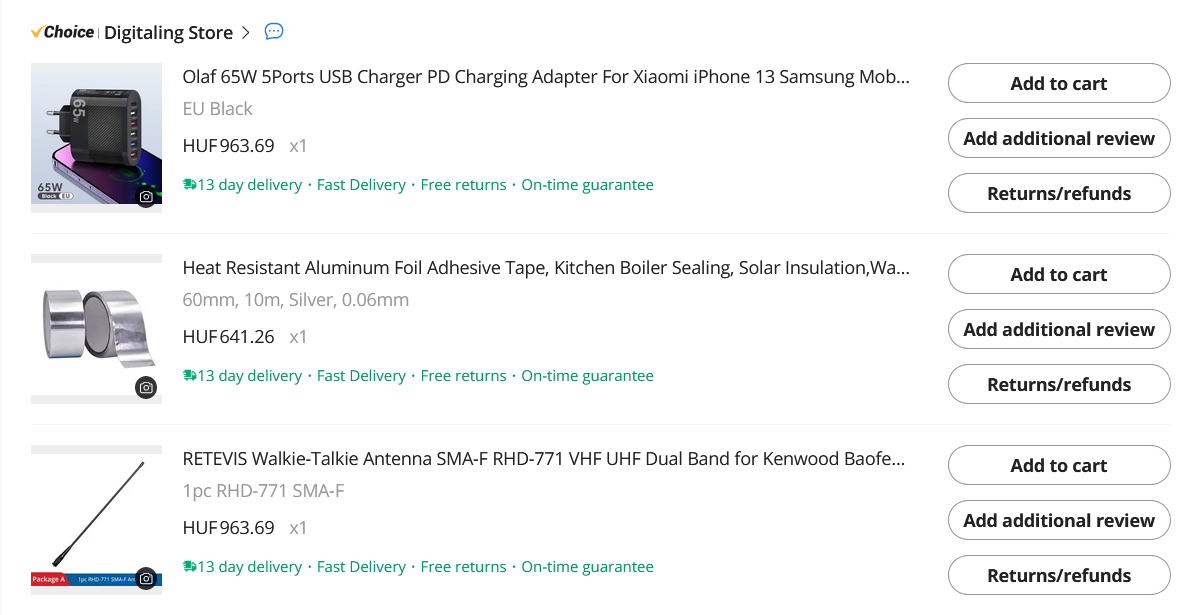Image resolution: width=1200 pixels, height=615 pixels.
Task: Open the Olaf 65W USB Charger title
Action: coord(546,77)
